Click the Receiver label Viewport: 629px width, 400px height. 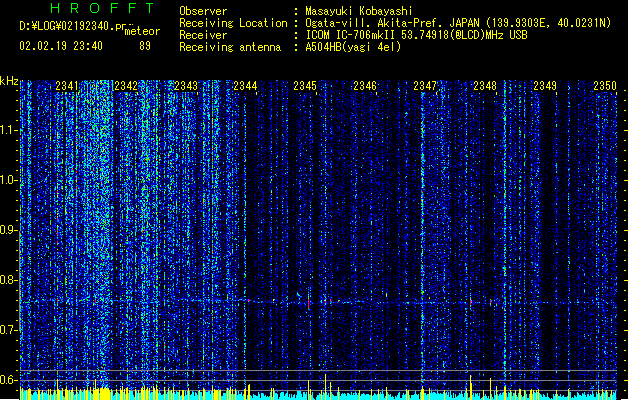(x=203, y=35)
